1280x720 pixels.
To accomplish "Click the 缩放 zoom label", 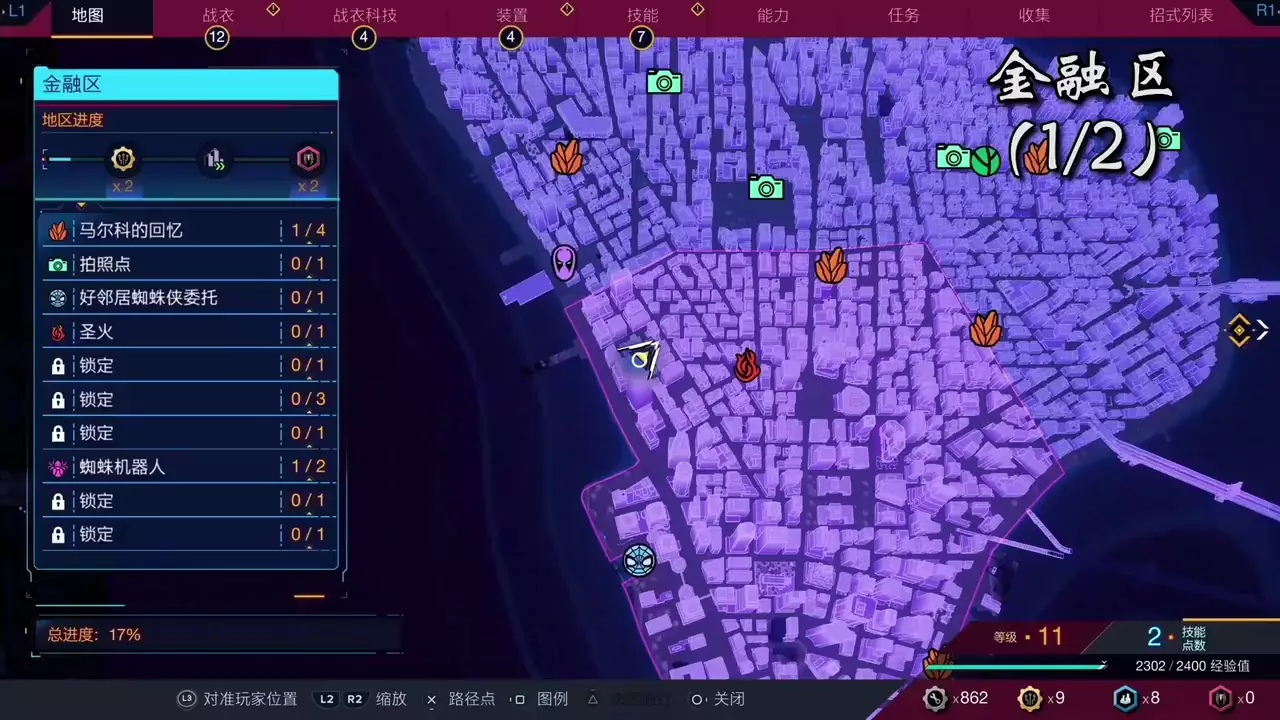I will 391,699.
